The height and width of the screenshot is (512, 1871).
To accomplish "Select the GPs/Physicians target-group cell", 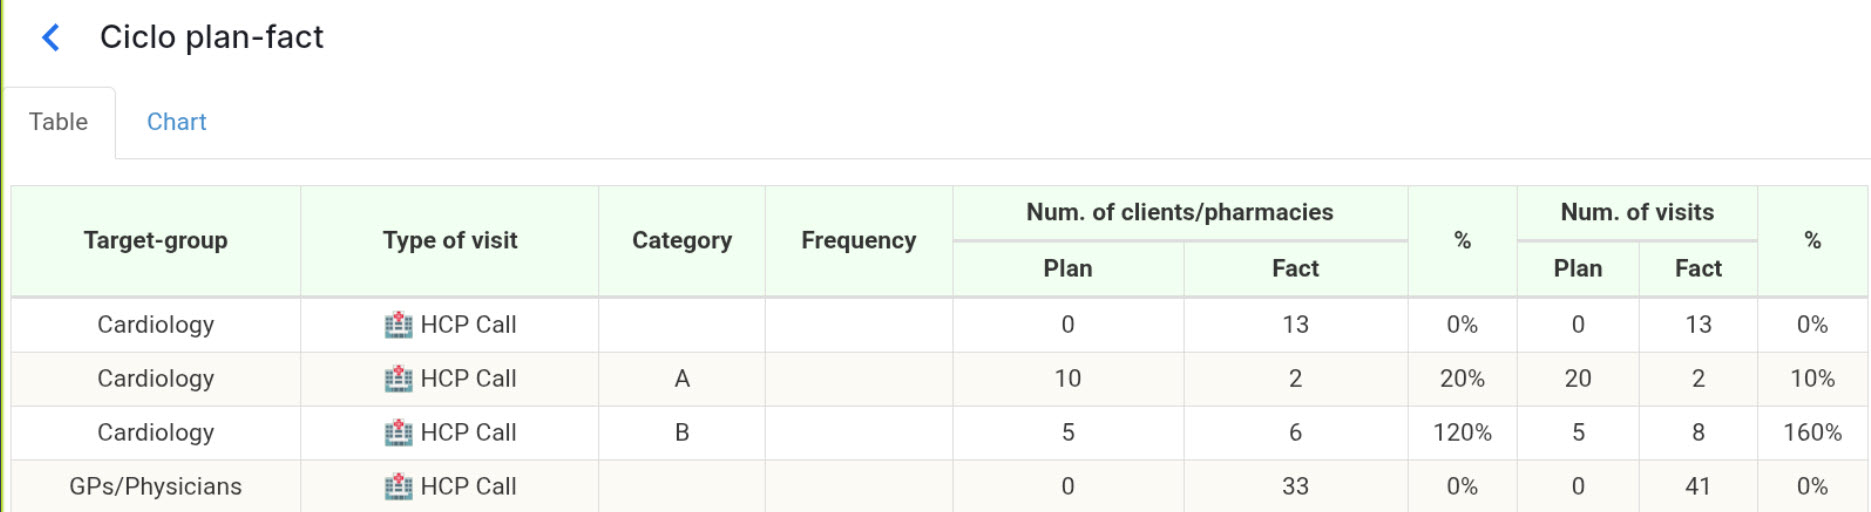I will point(155,487).
